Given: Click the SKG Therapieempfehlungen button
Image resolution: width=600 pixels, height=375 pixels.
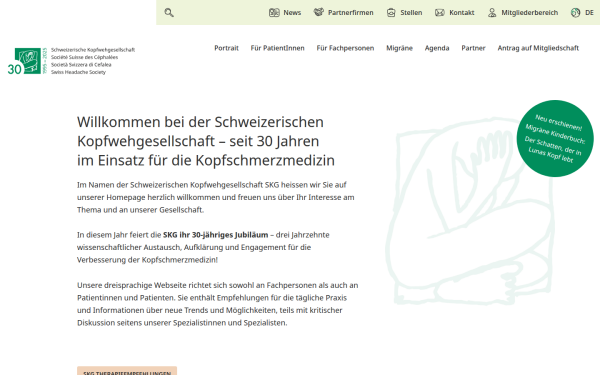Looking at the screenshot, I should point(127,371).
